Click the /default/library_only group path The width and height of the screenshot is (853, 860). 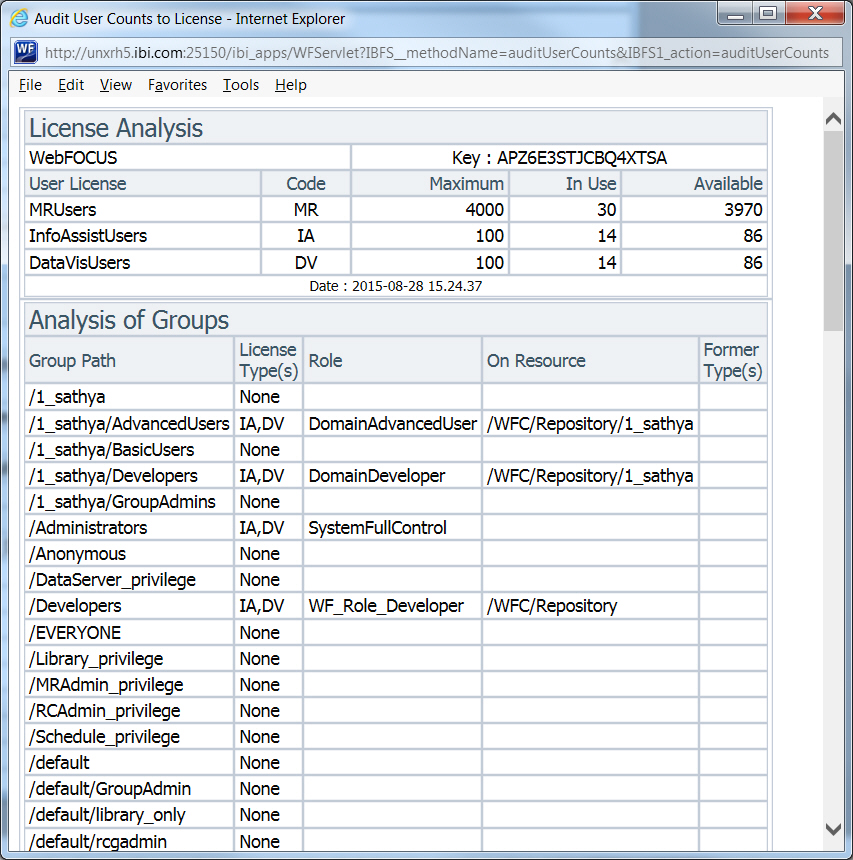[x=107, y=815]
